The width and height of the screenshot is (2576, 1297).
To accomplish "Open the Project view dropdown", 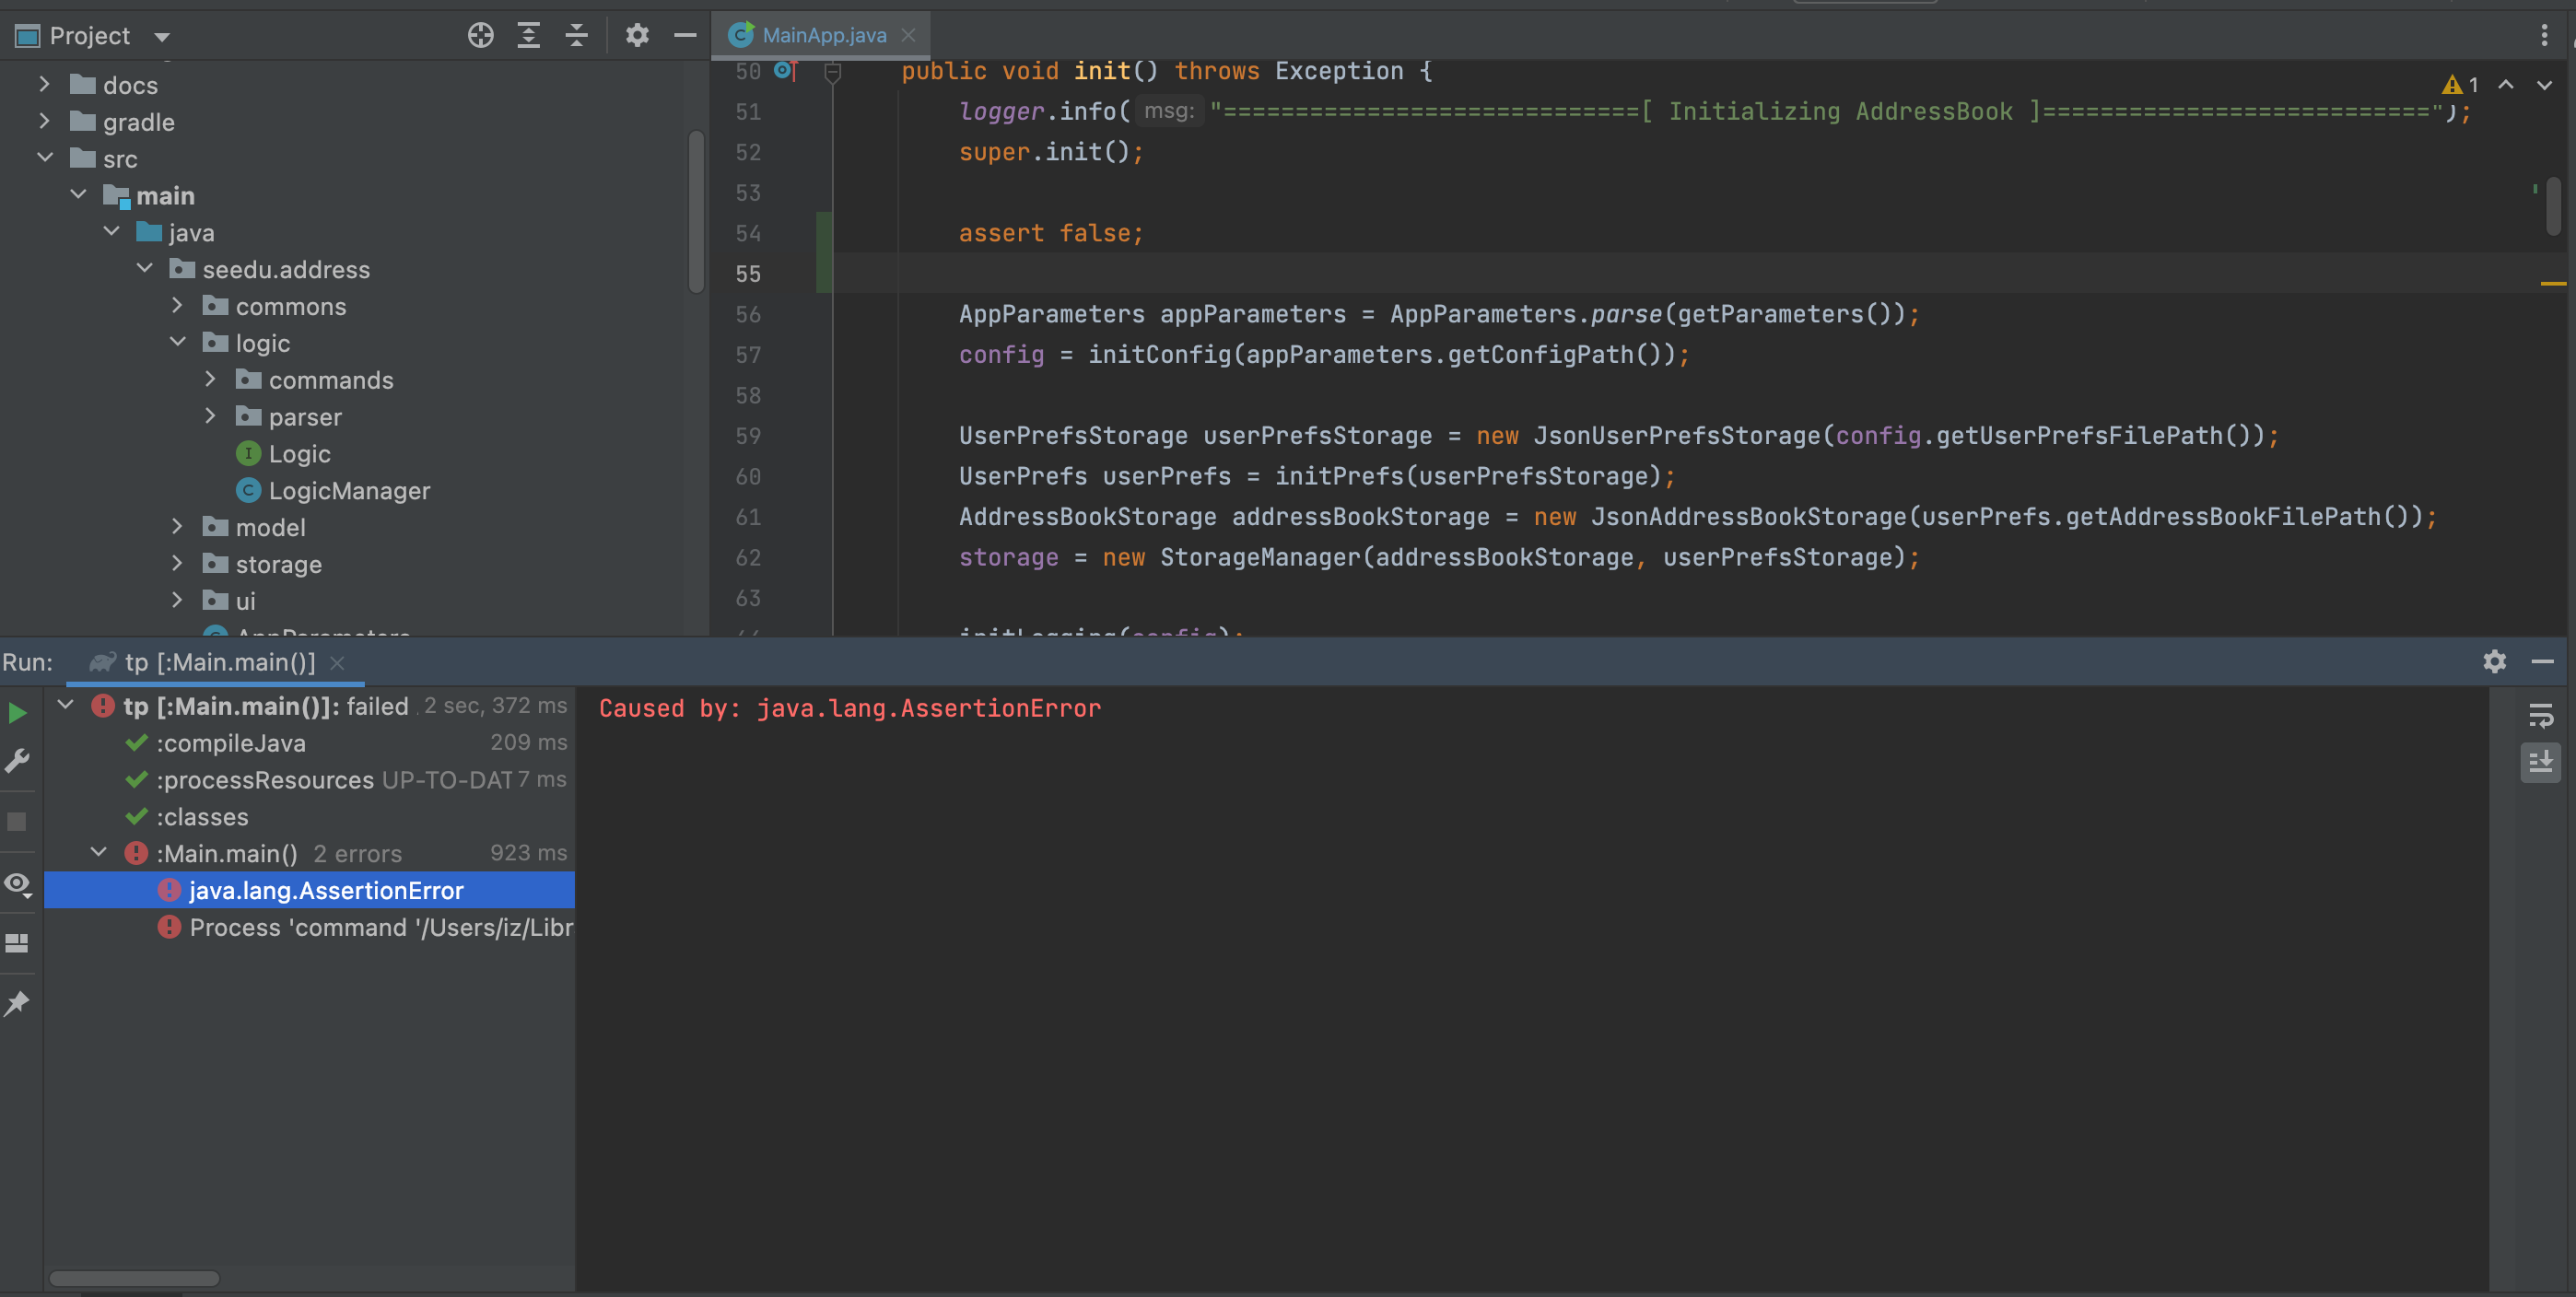I will pyautogui.click(x=162, y=37).
